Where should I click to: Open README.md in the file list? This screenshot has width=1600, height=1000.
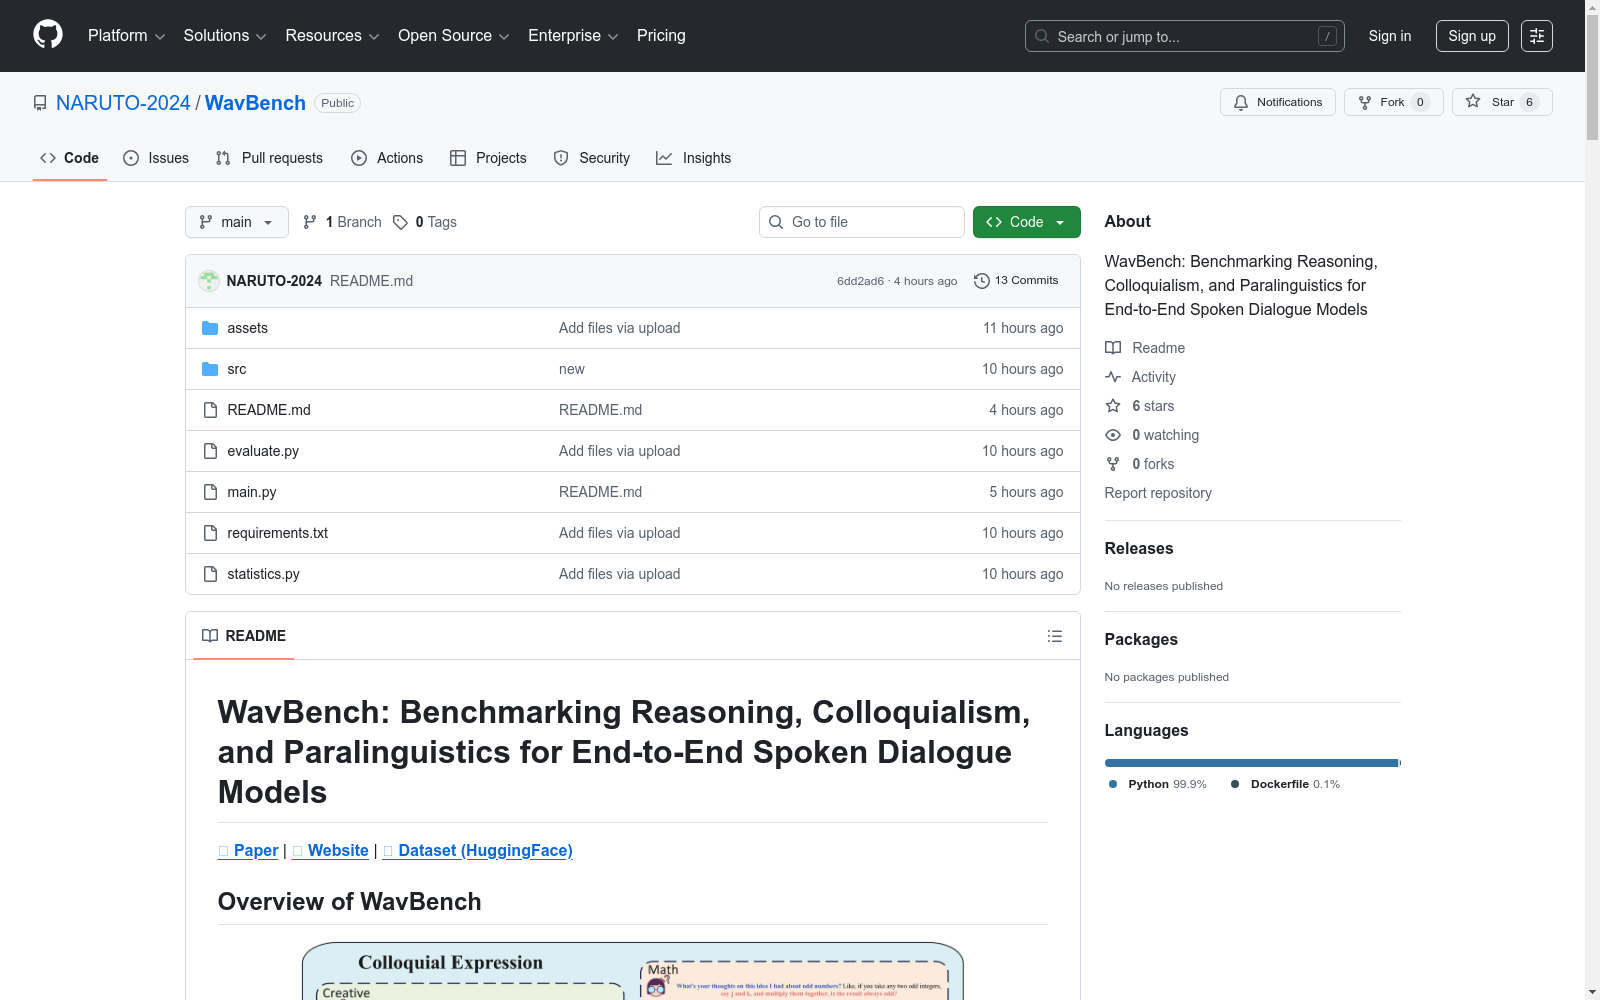point(269,410)
